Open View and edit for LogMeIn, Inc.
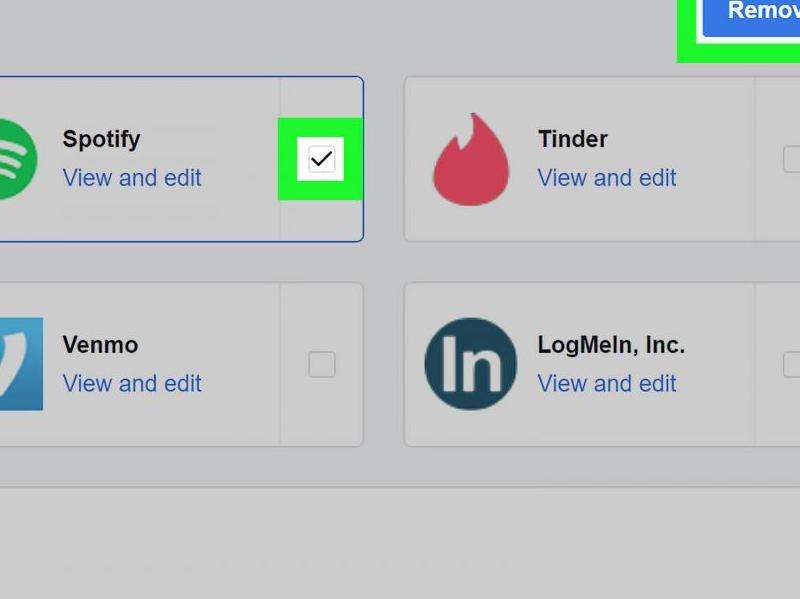Image resolution: width=800 pixels, height=599 pixels. tap(607, 384)
